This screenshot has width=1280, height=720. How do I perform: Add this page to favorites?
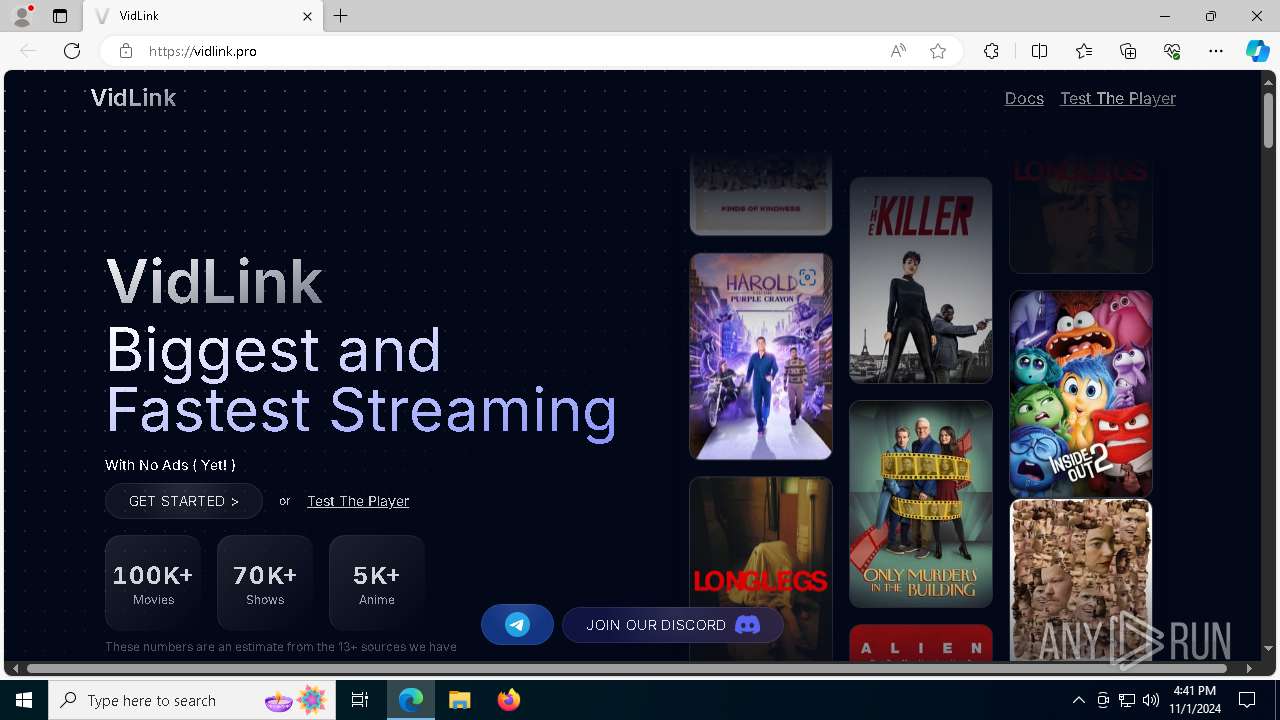[938, 51]
